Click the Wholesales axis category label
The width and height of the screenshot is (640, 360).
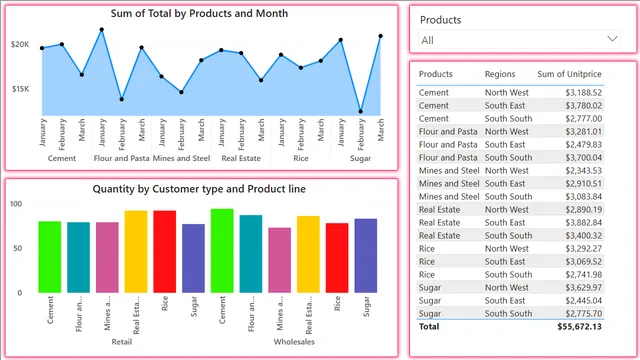294,342
